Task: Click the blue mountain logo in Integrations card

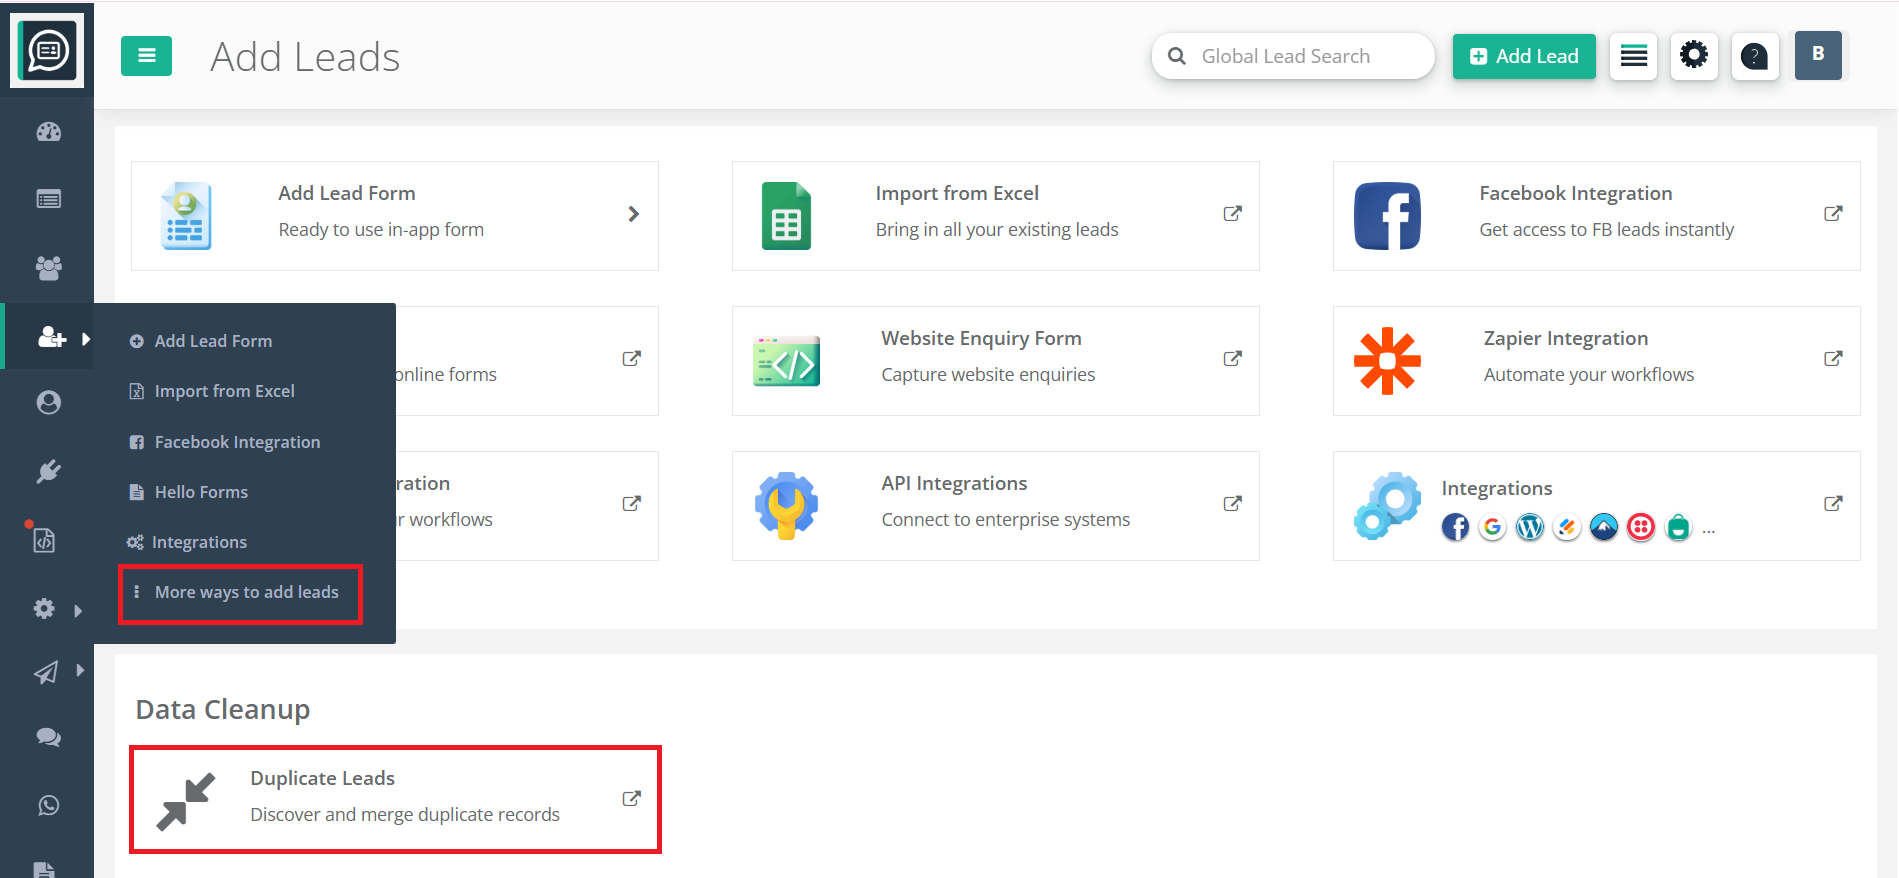Action: [x=1604, y=527]
